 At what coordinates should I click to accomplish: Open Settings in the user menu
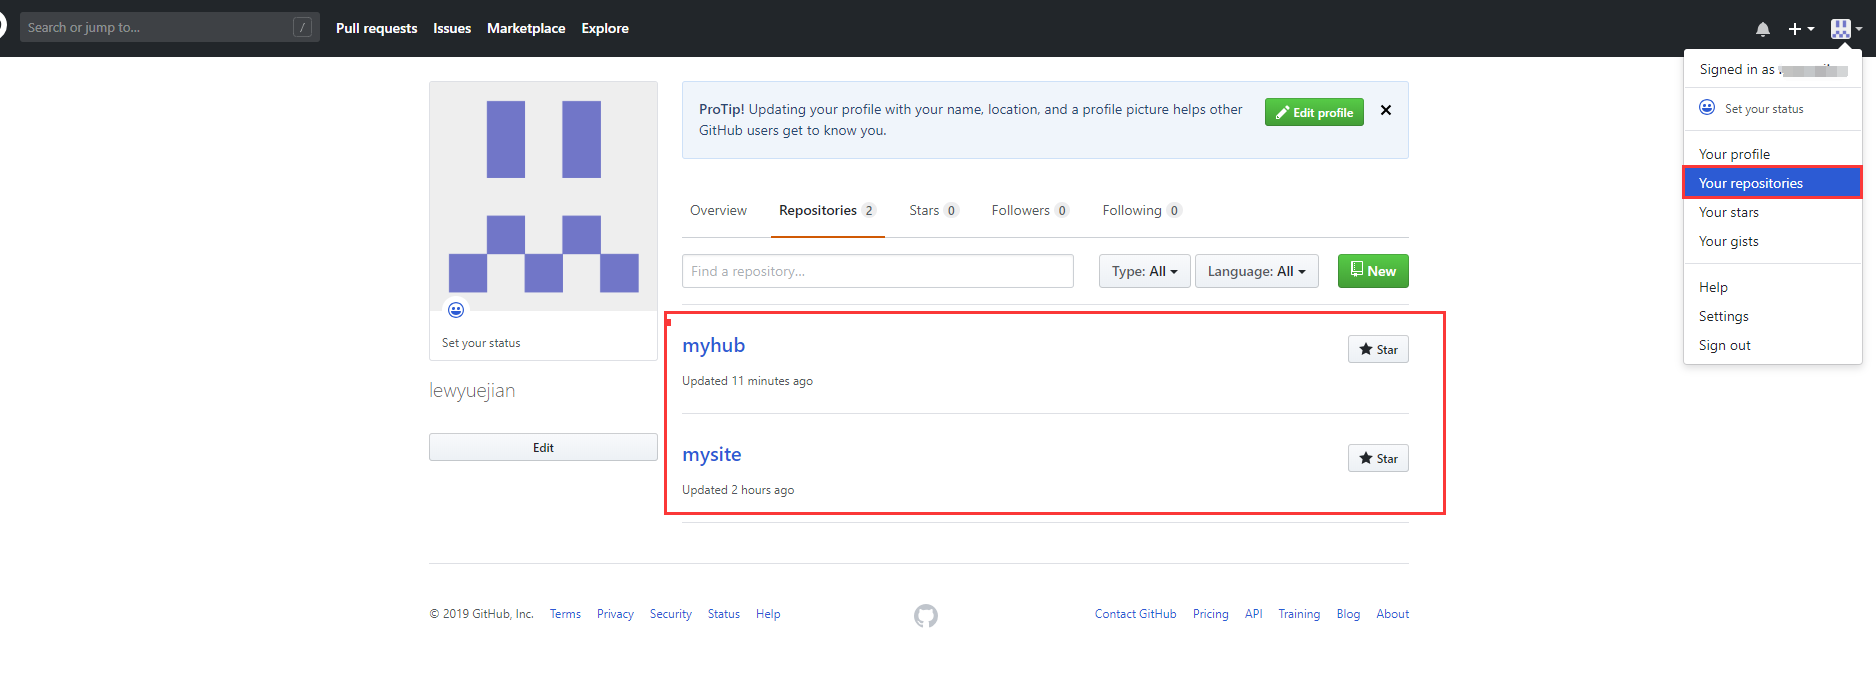point(1772,316)
